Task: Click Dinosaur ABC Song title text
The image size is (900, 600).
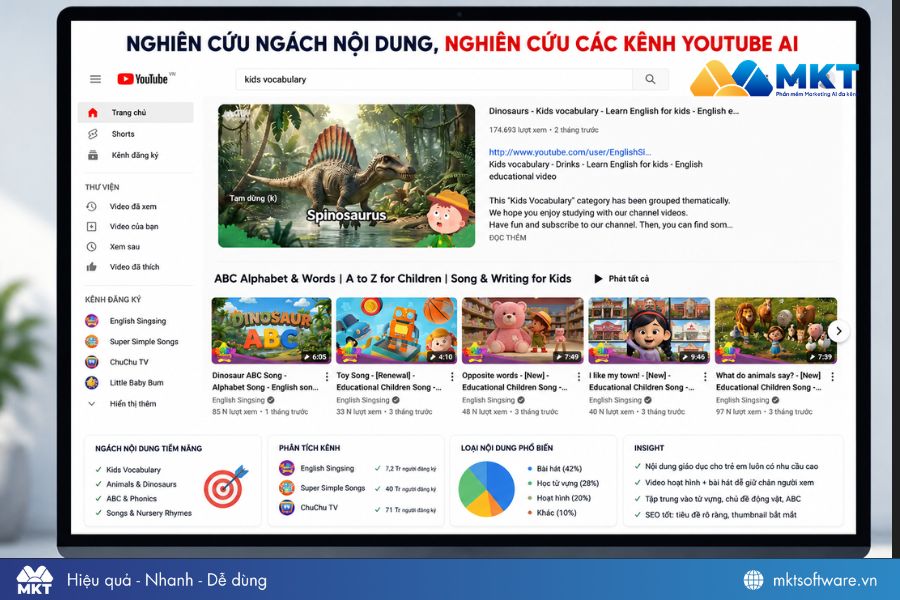Action: tap(265, 381)
